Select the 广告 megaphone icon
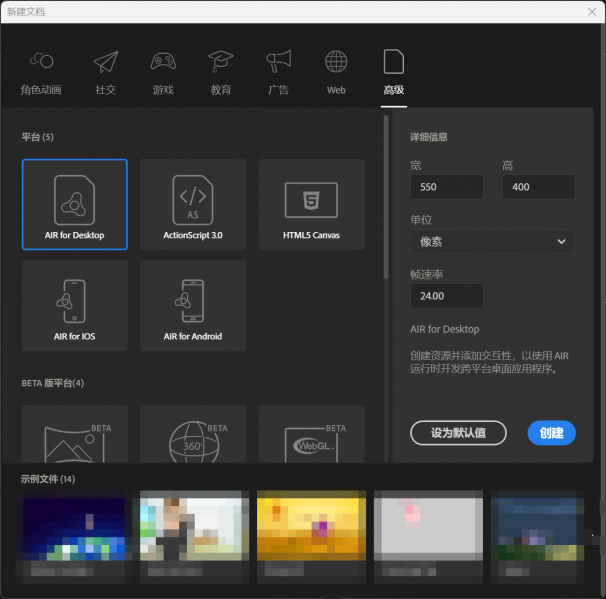This screenshot has width=606, height=599. [279, 61]
